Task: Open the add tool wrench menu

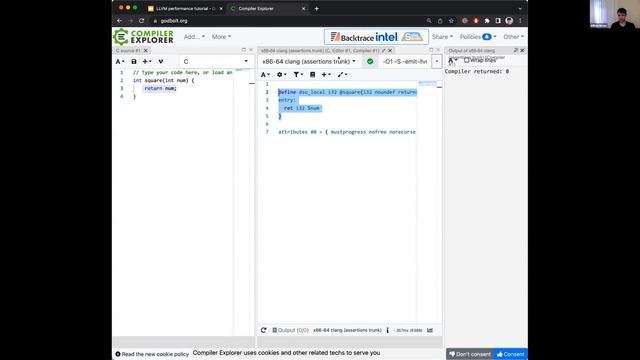Action: pos(342,75)
